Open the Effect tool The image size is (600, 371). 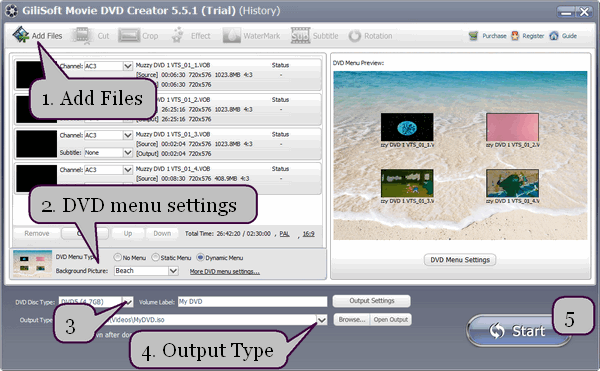click(191, 36)
